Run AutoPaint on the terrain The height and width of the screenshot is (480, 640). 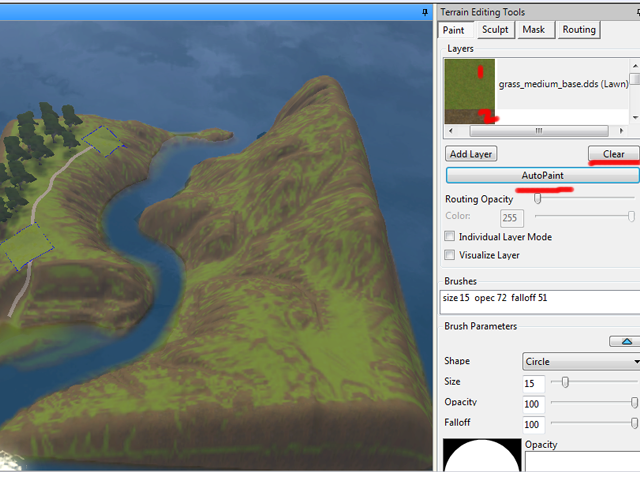[x=542, y=176]
